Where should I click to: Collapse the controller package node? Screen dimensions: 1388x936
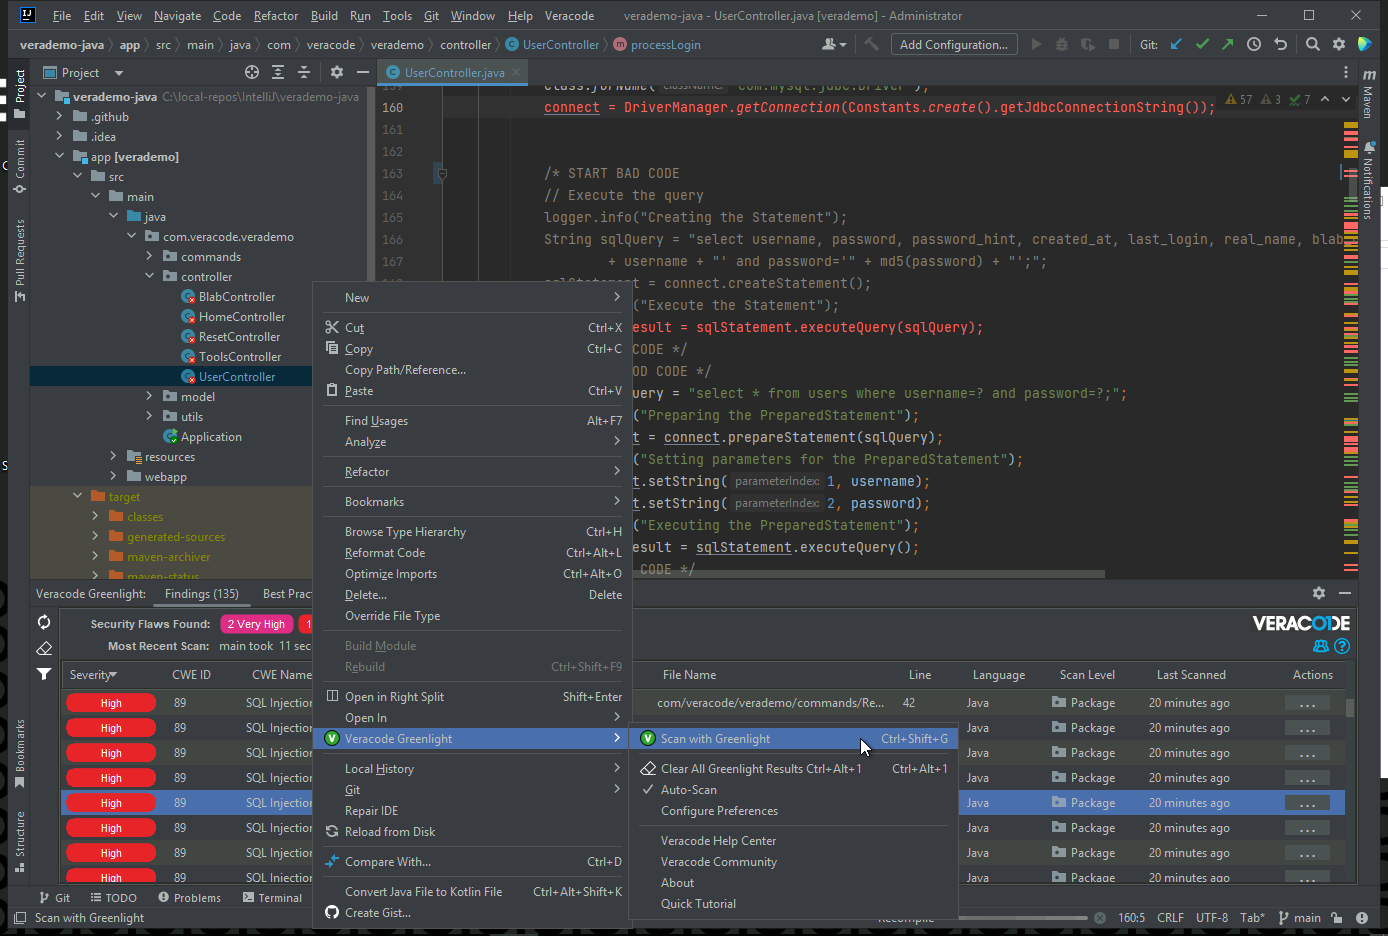tap(150, 276)
